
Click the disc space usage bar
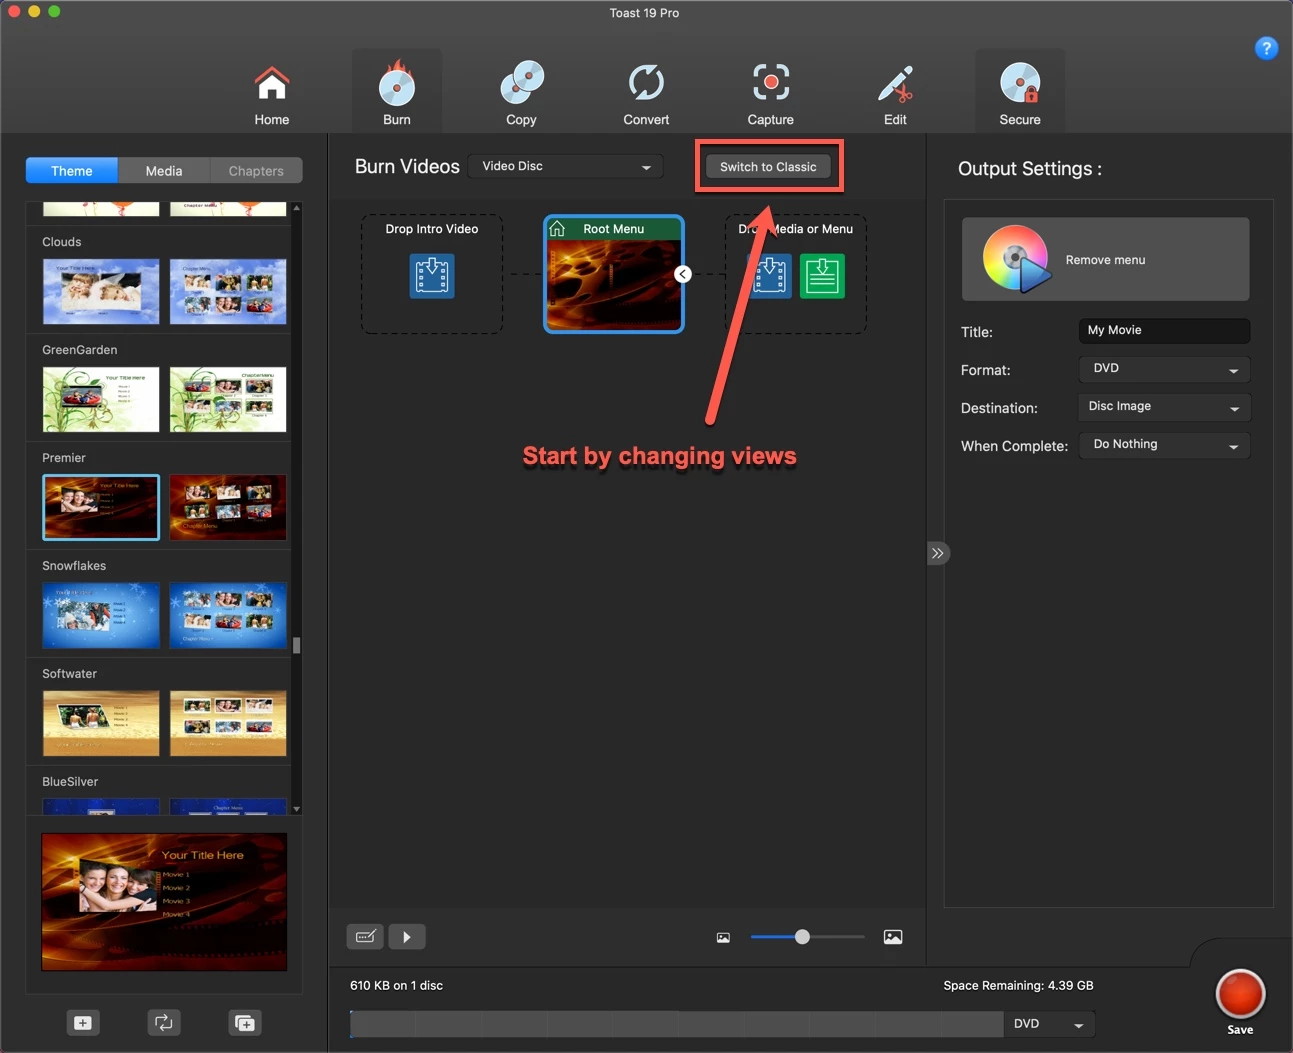[676, 1024]
